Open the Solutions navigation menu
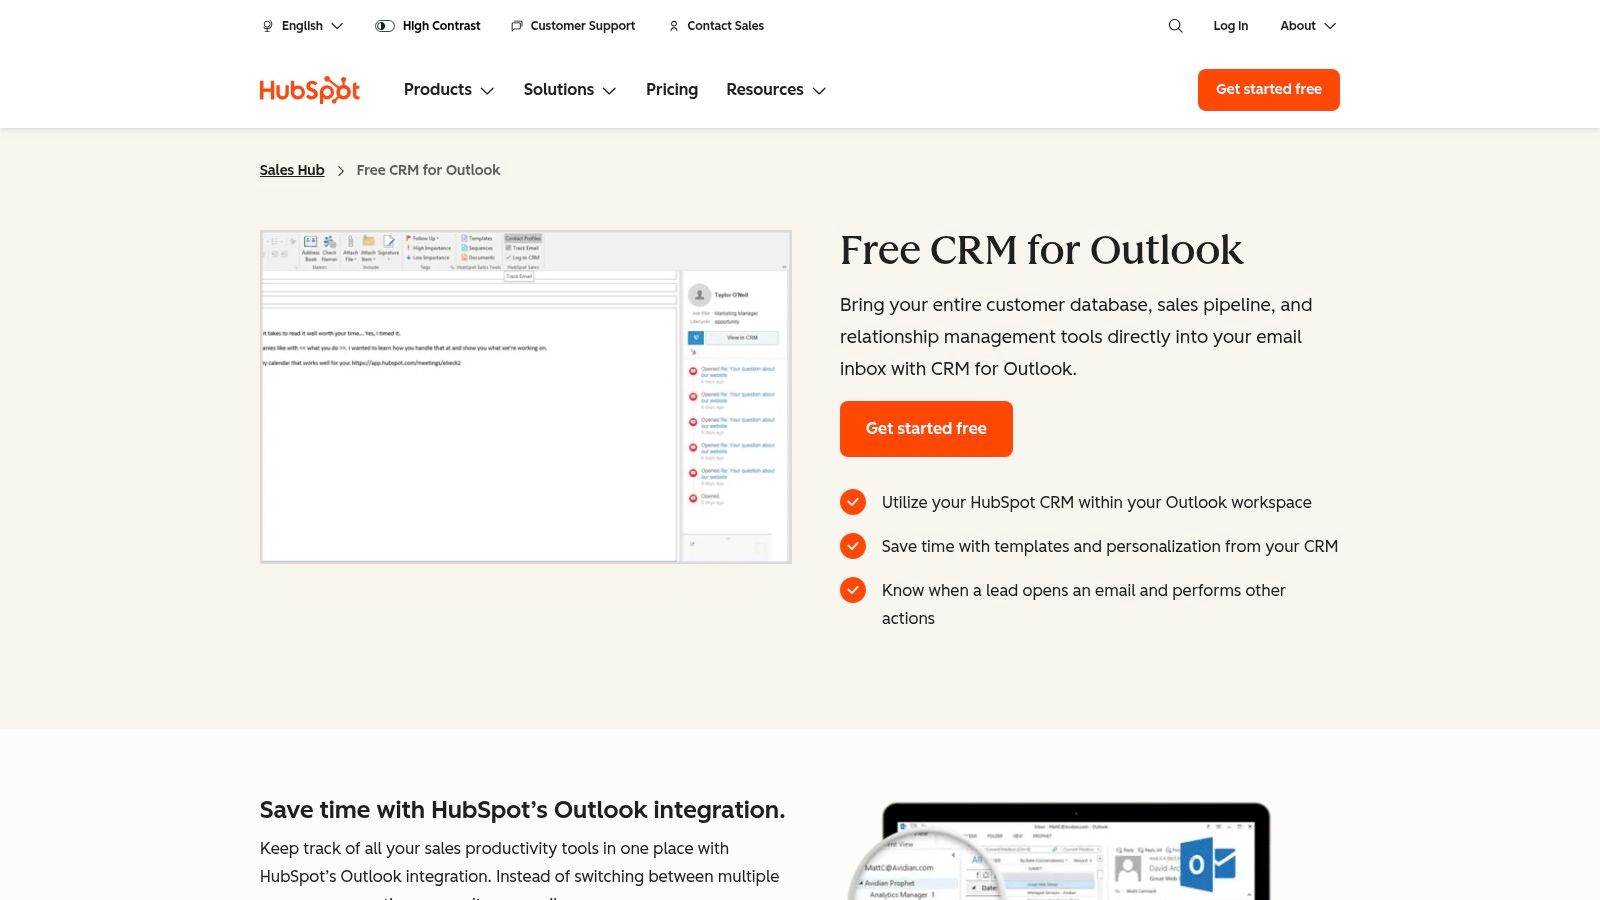The height and width of the screenshot is (900, 1600). (x=559, y=90)
